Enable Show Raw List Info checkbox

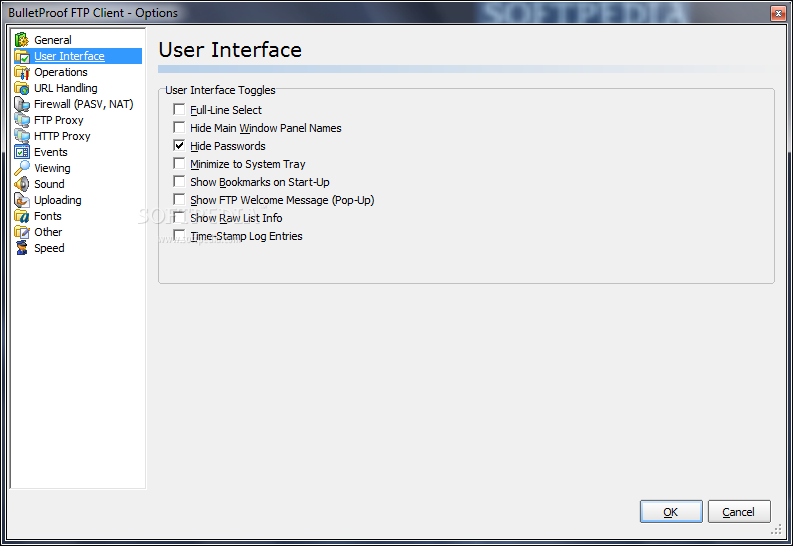pyautogui.click(x=179, y=217)
